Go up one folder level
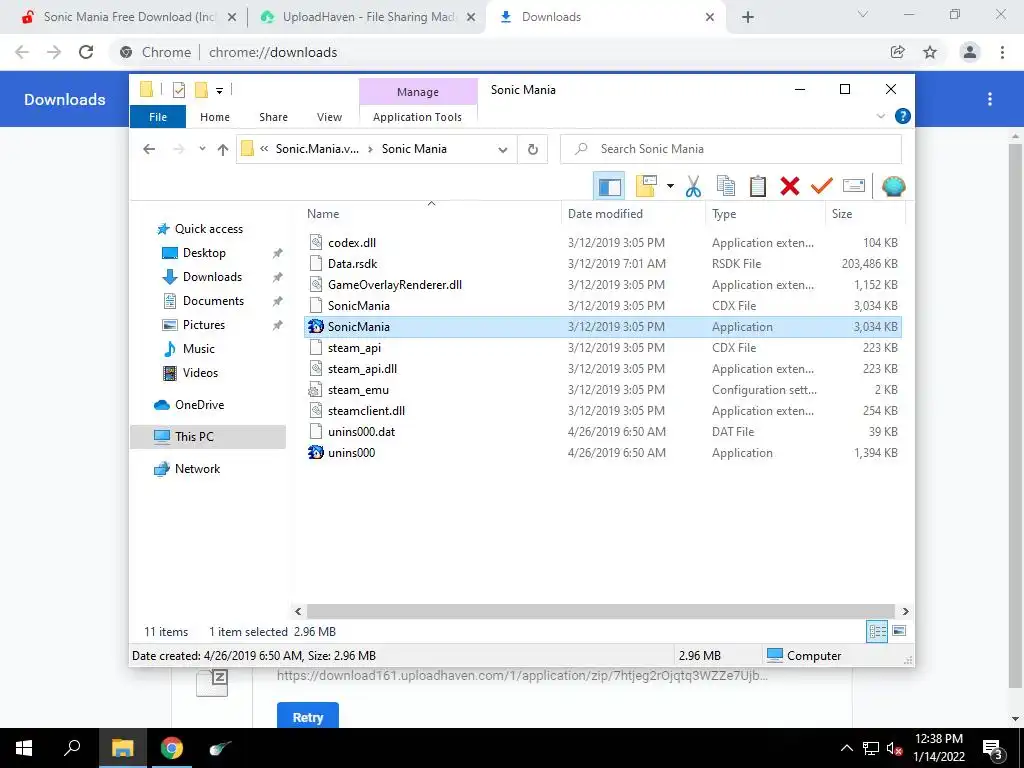The image size is (1024, 768). pos(223,150)
